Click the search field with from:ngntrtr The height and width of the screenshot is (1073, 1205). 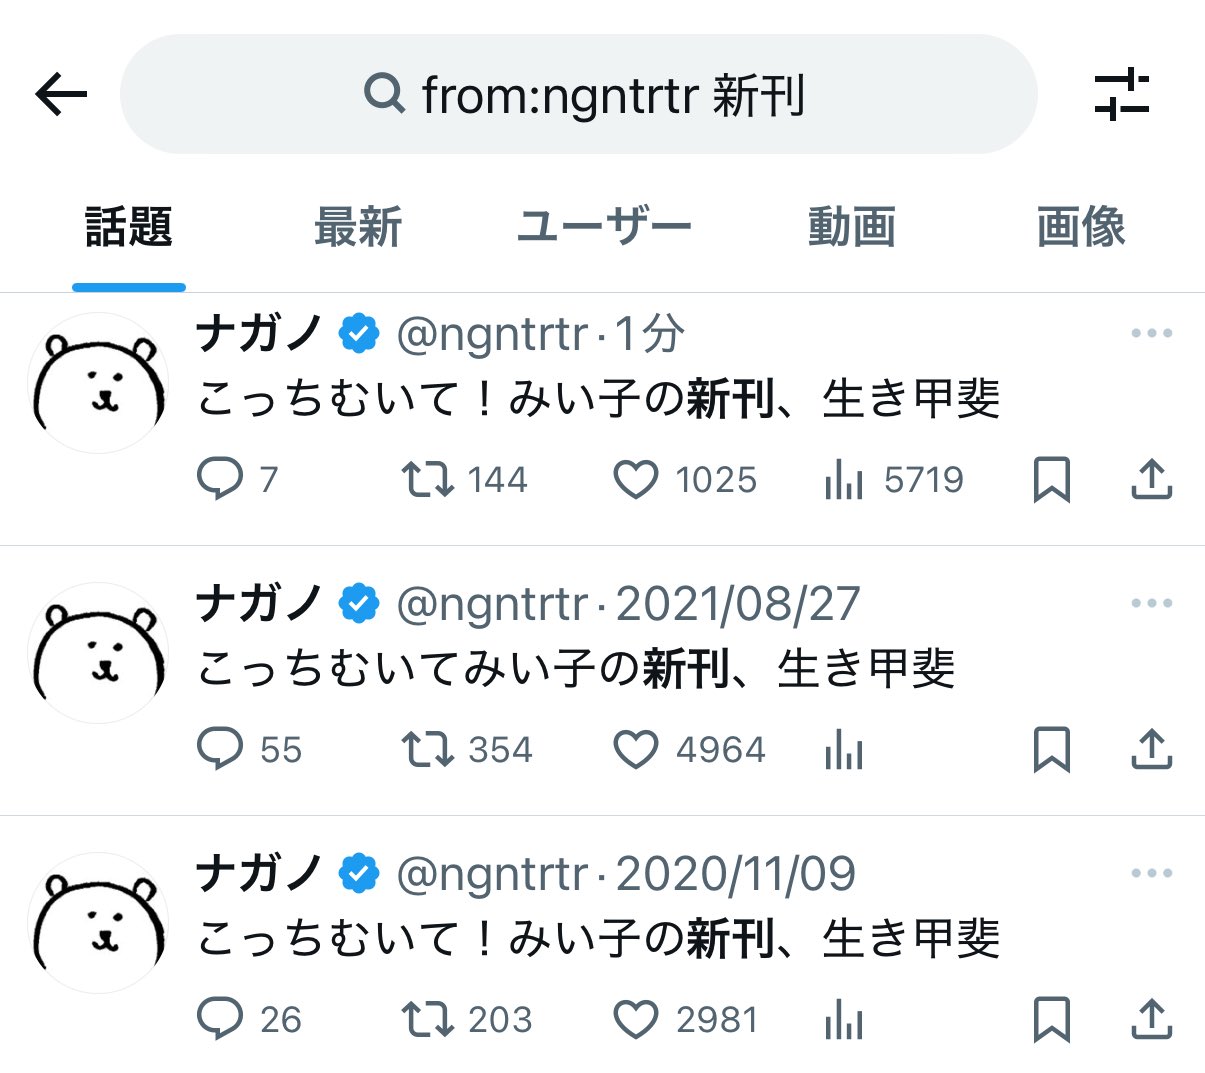coord(579,95)
